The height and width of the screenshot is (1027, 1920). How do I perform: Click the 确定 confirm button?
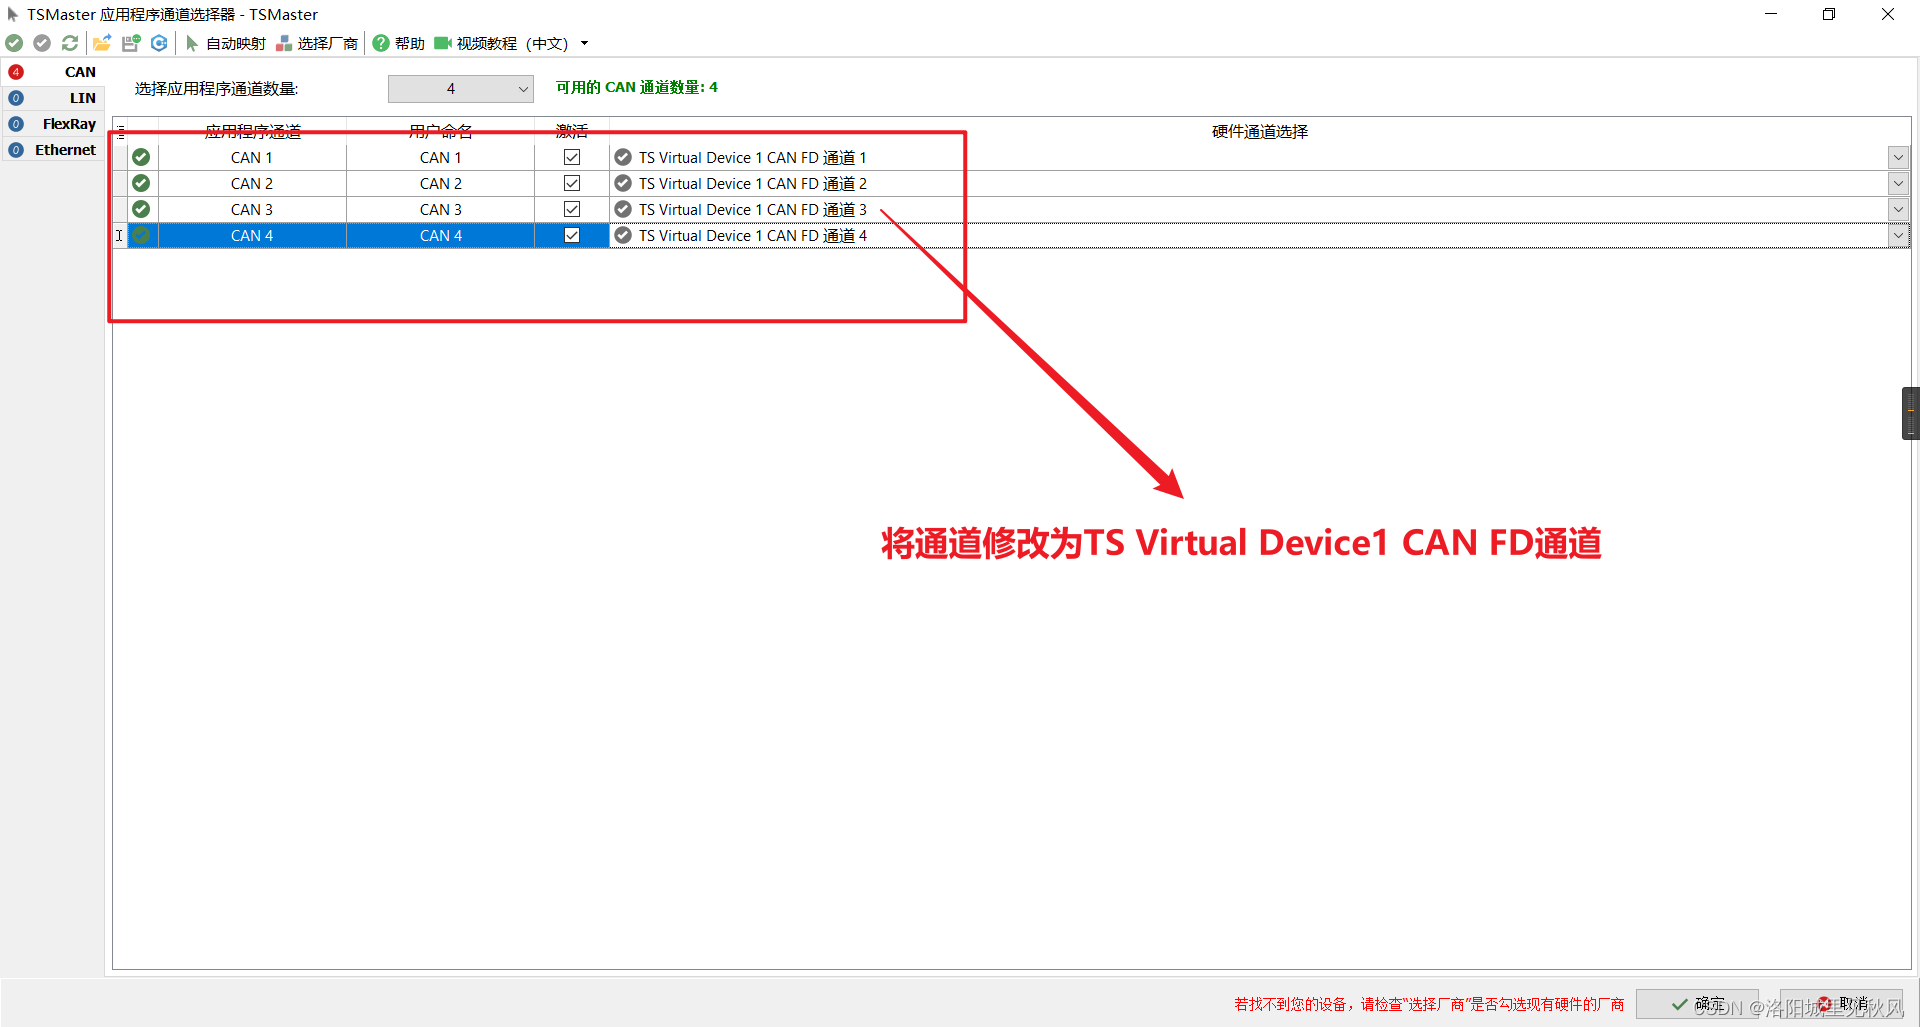1697,1003
